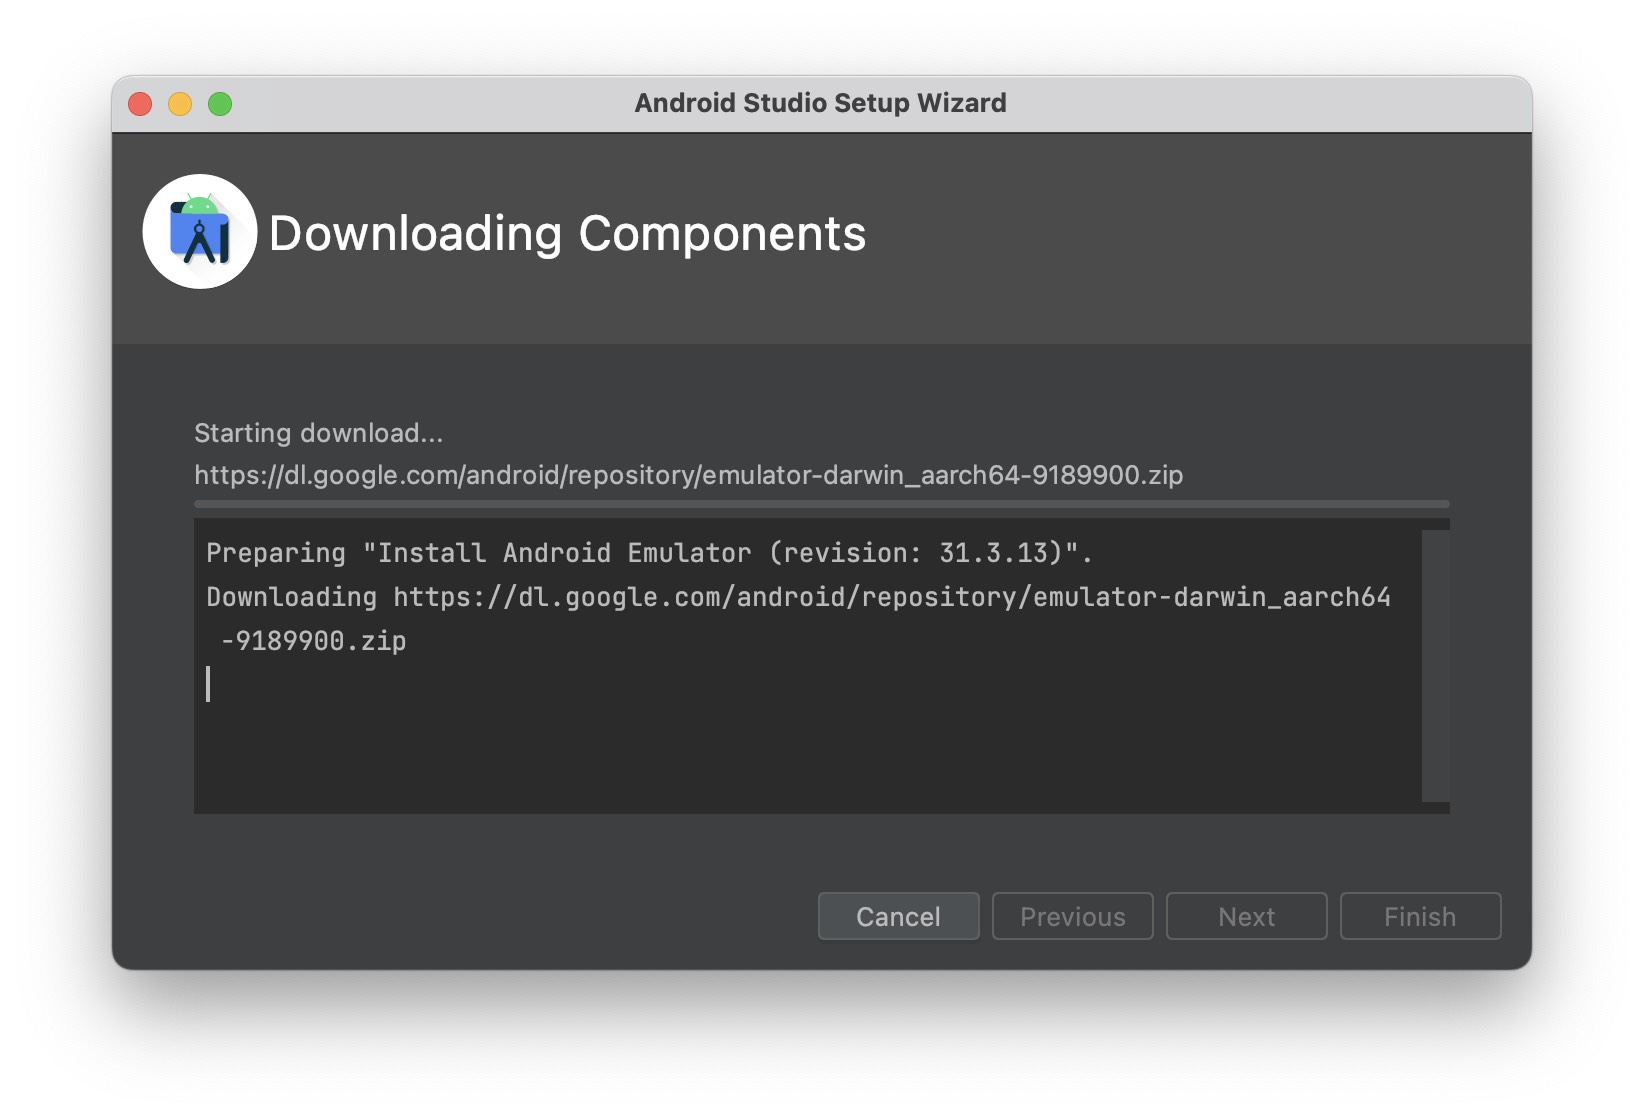1644x1118 pixels.
Task: Click the download progress bar
Action: point(820,504)
